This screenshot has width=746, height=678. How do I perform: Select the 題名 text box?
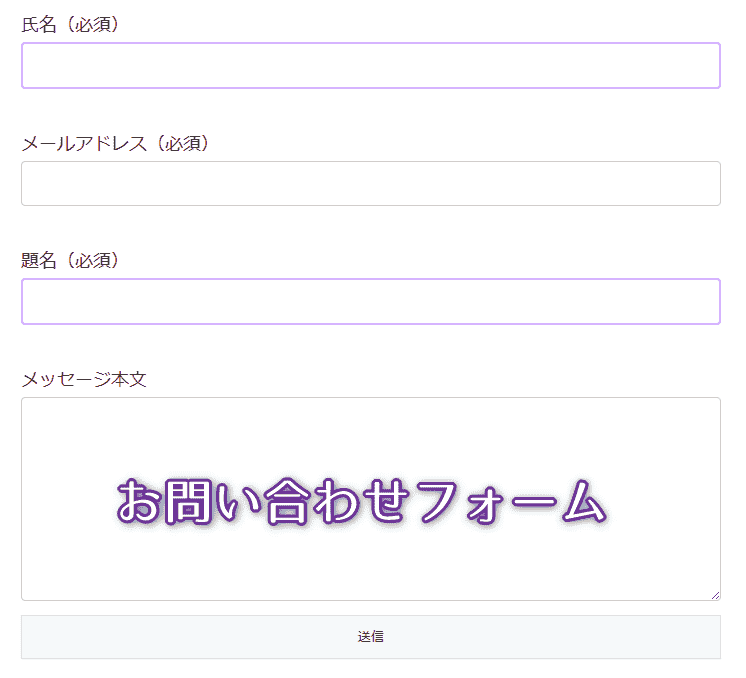click(x=370, y=302)
